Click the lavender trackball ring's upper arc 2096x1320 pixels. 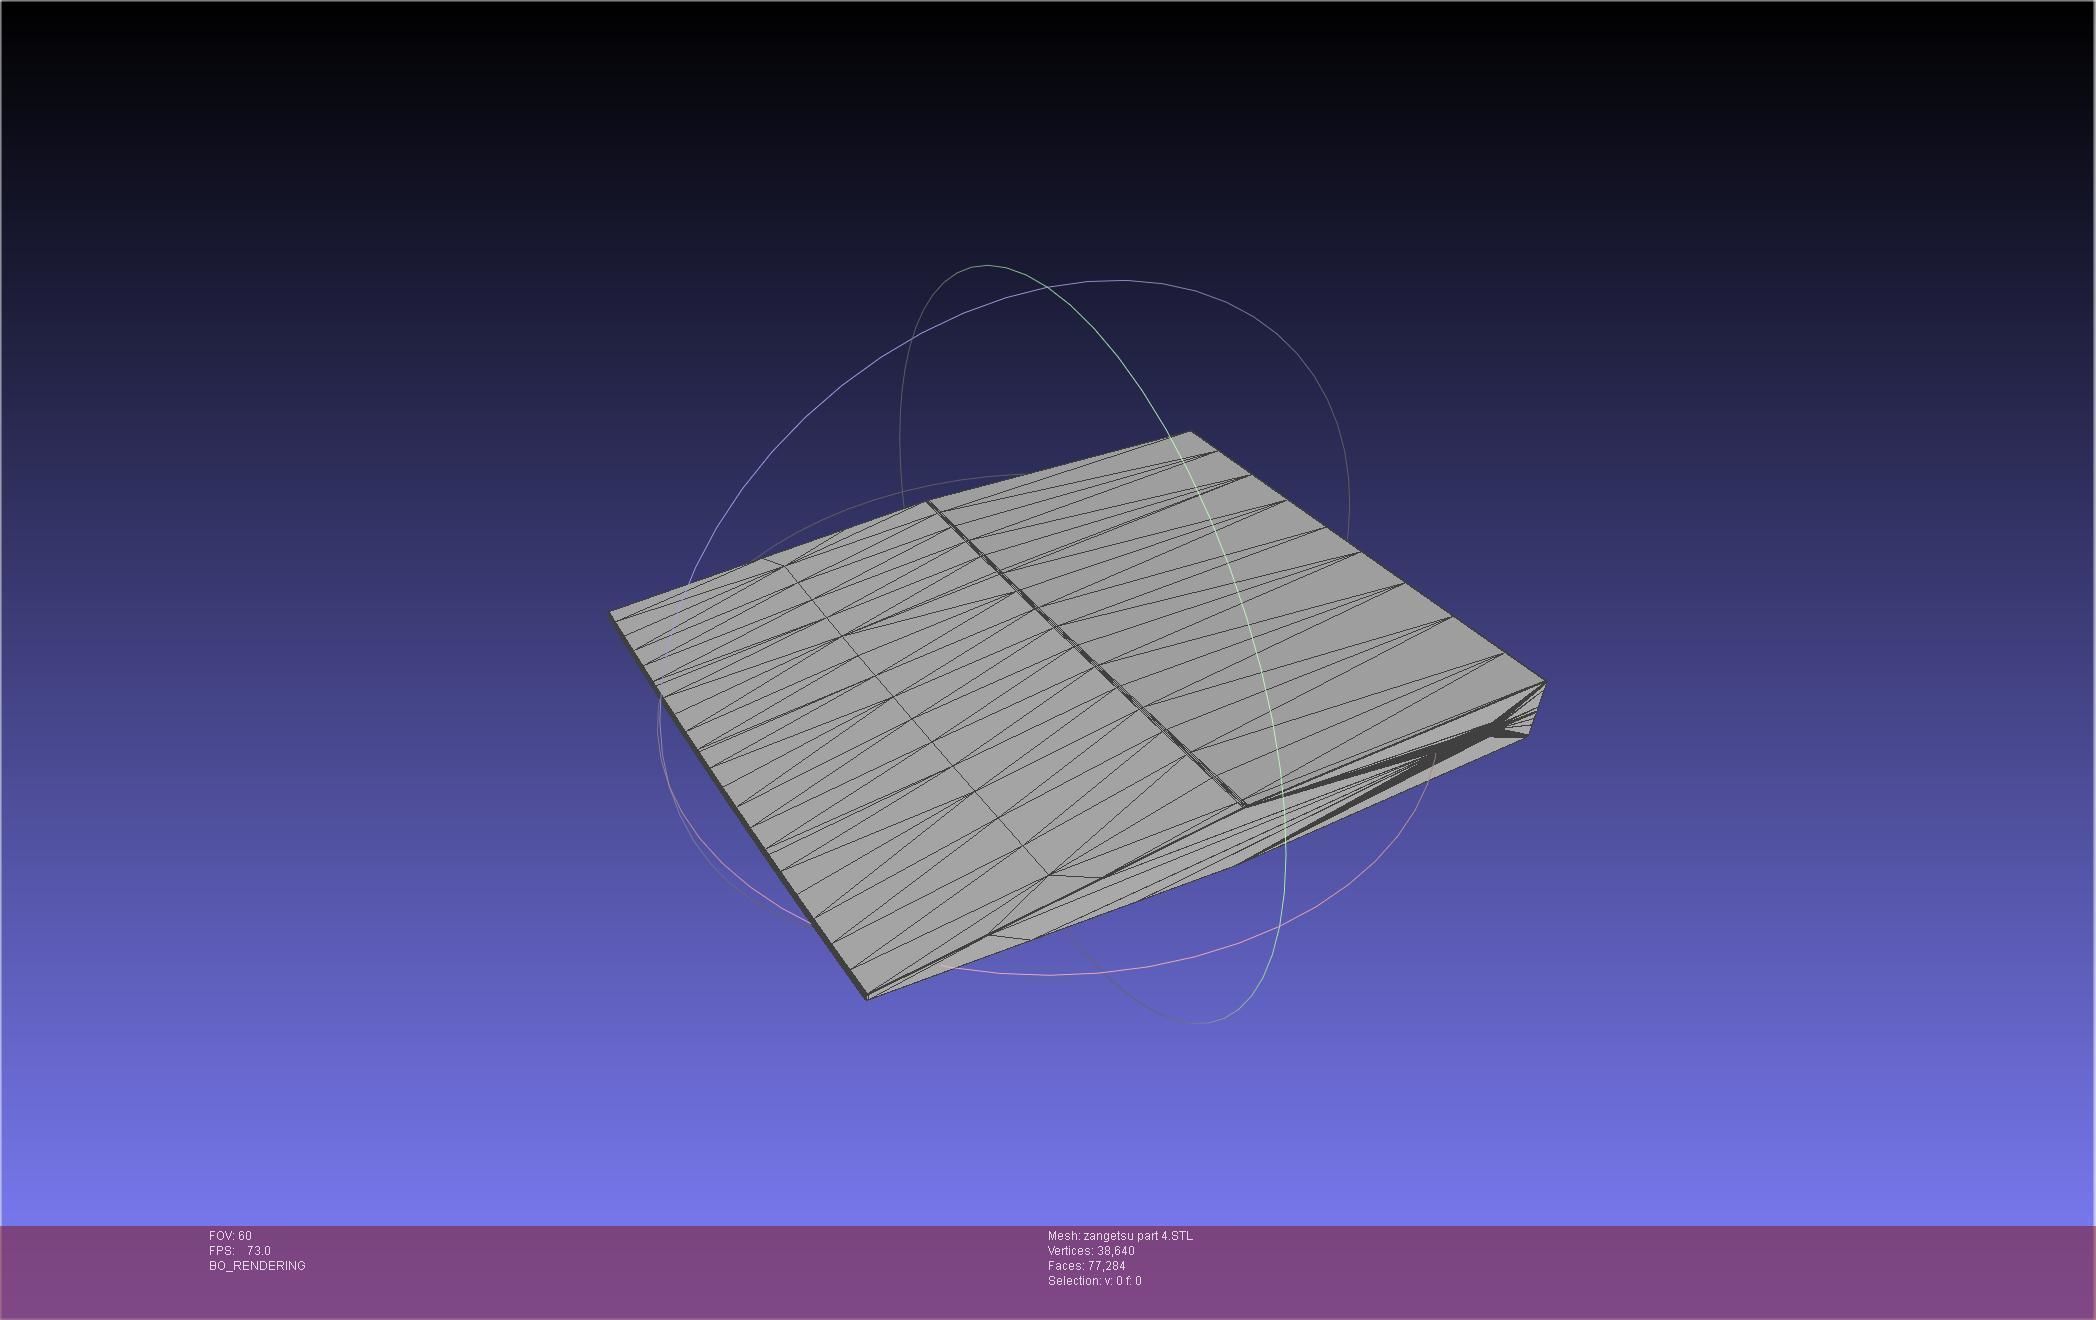coord(1120,282)
